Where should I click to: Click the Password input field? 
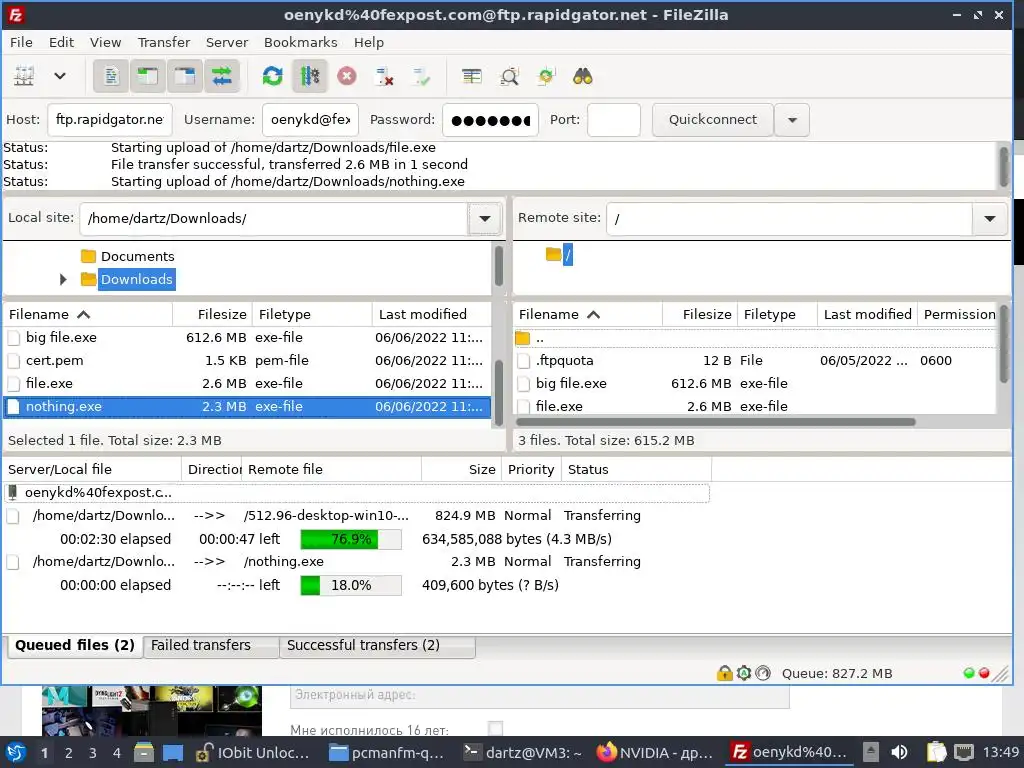click(x=490, y=120)
